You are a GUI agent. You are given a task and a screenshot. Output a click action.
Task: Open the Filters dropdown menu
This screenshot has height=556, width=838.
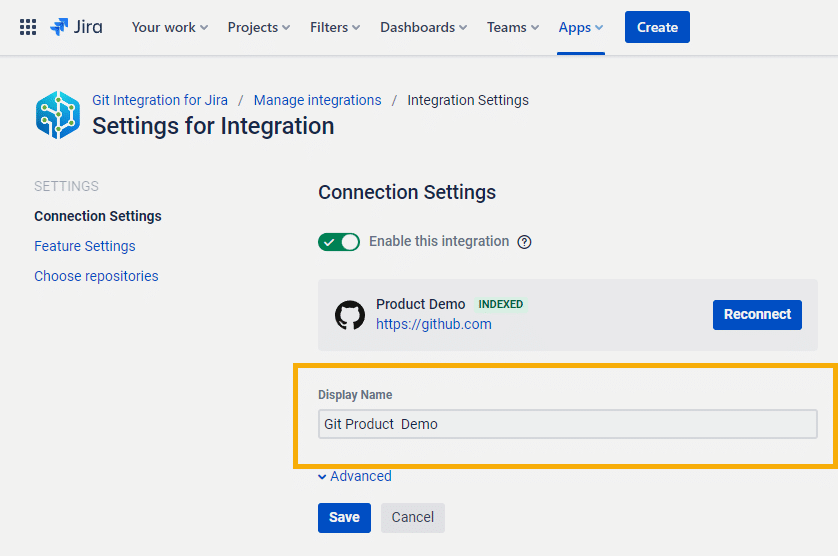coord(335,27)
